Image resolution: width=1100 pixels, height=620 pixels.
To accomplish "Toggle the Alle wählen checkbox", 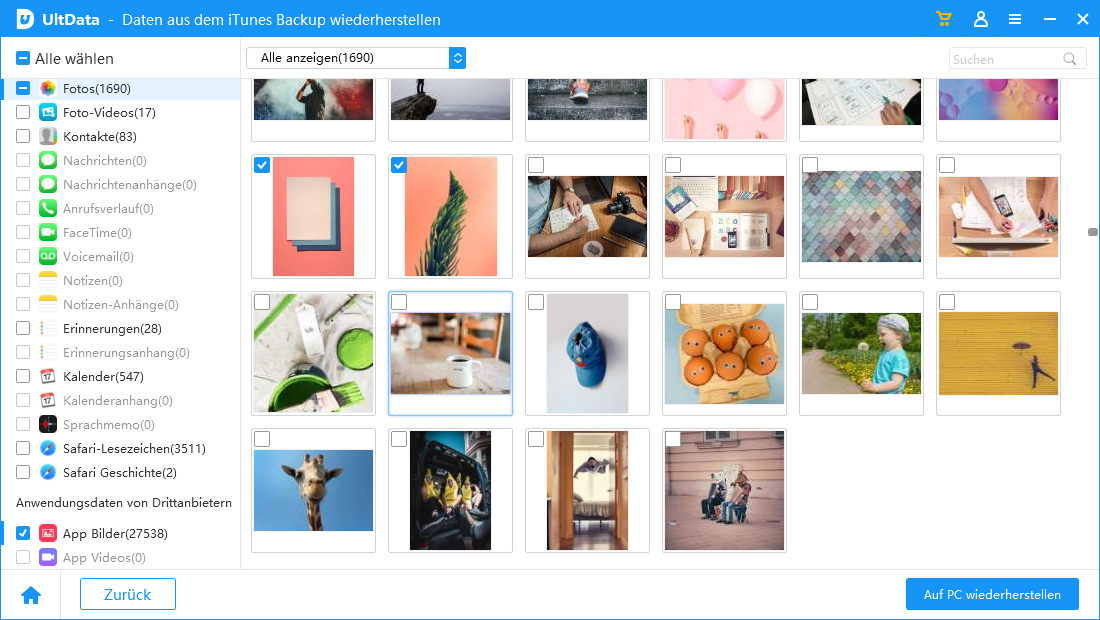I will [x=23, y=58].
